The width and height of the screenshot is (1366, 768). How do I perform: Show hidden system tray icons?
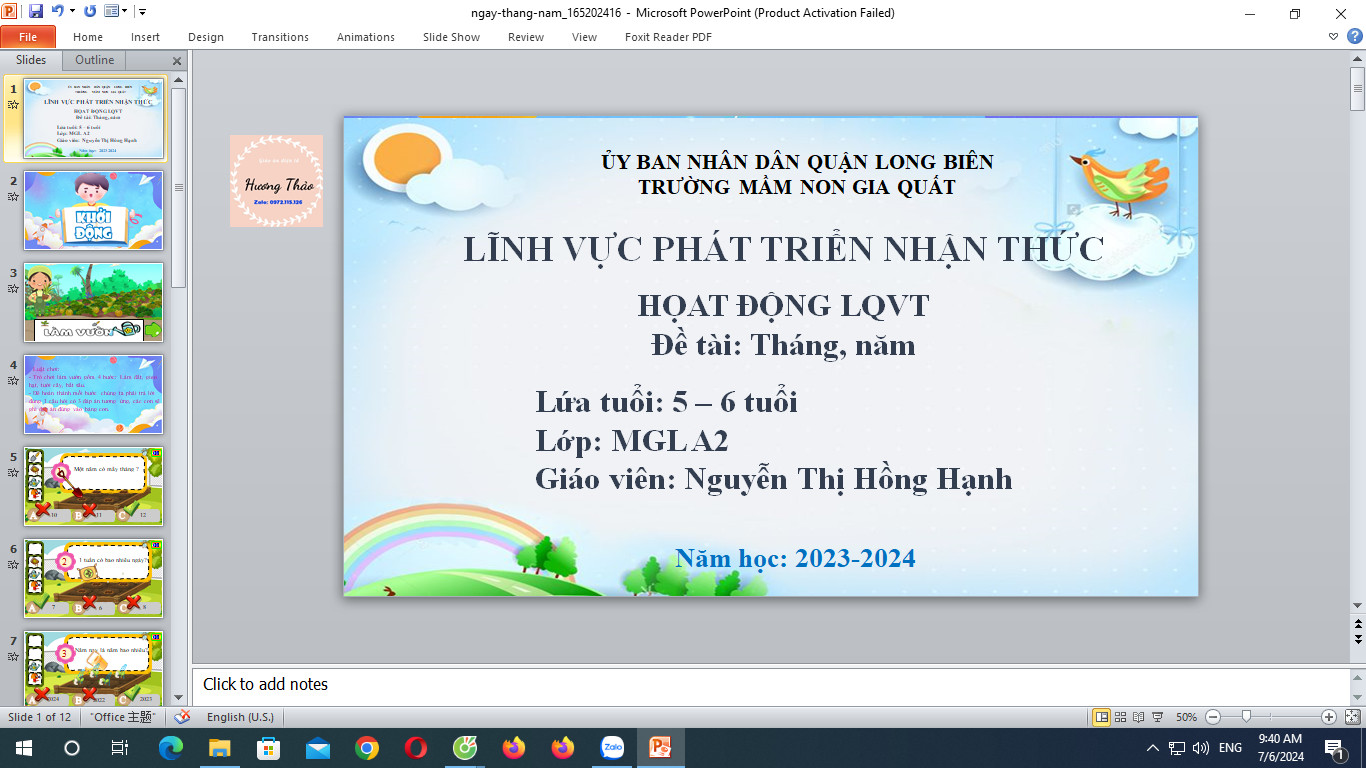click(1152, 748)
